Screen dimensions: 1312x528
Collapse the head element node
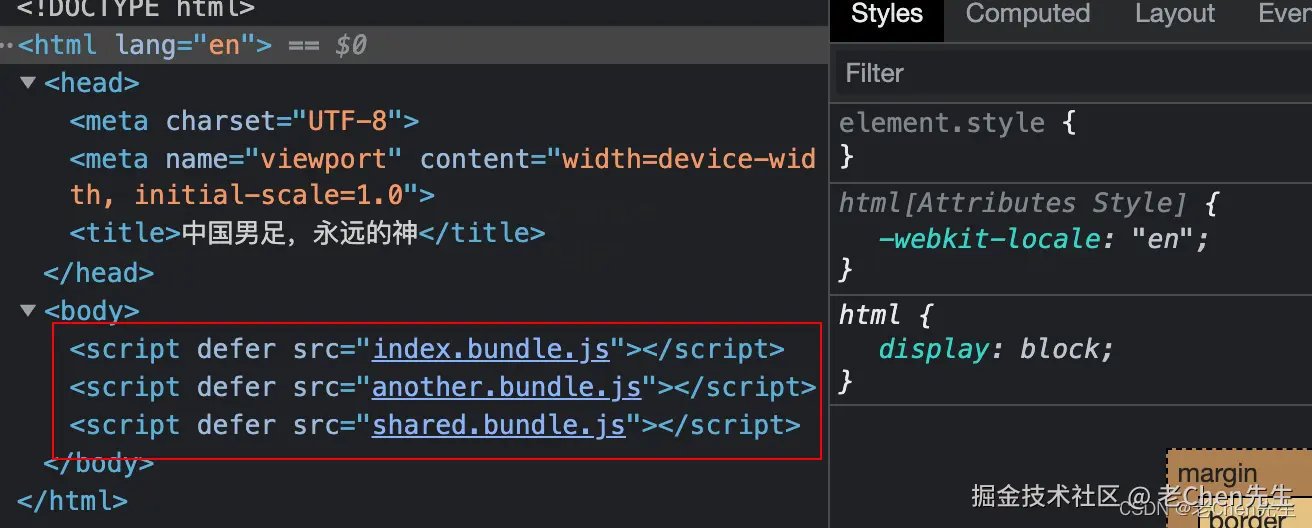pos(27,83)
